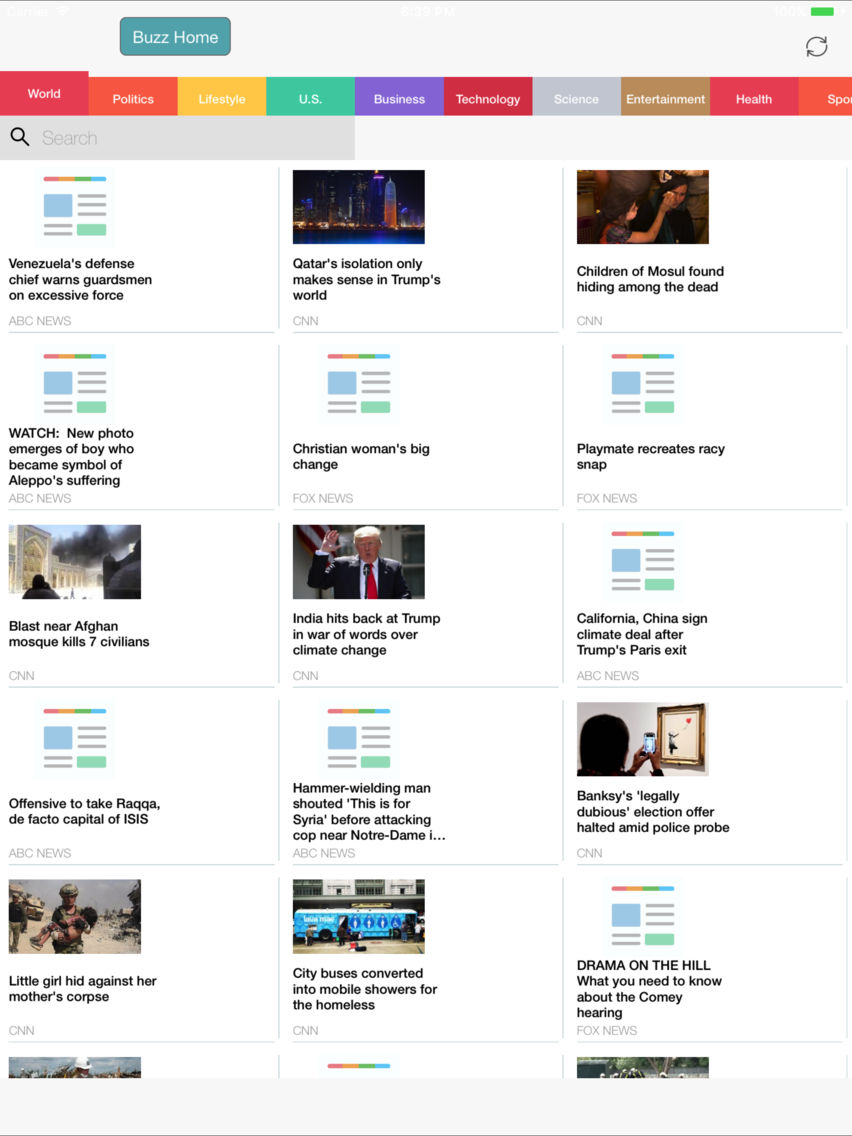Viewport: 852px width, 1136px height.
Task: View the Business news tab
Action: pos(399,98)
